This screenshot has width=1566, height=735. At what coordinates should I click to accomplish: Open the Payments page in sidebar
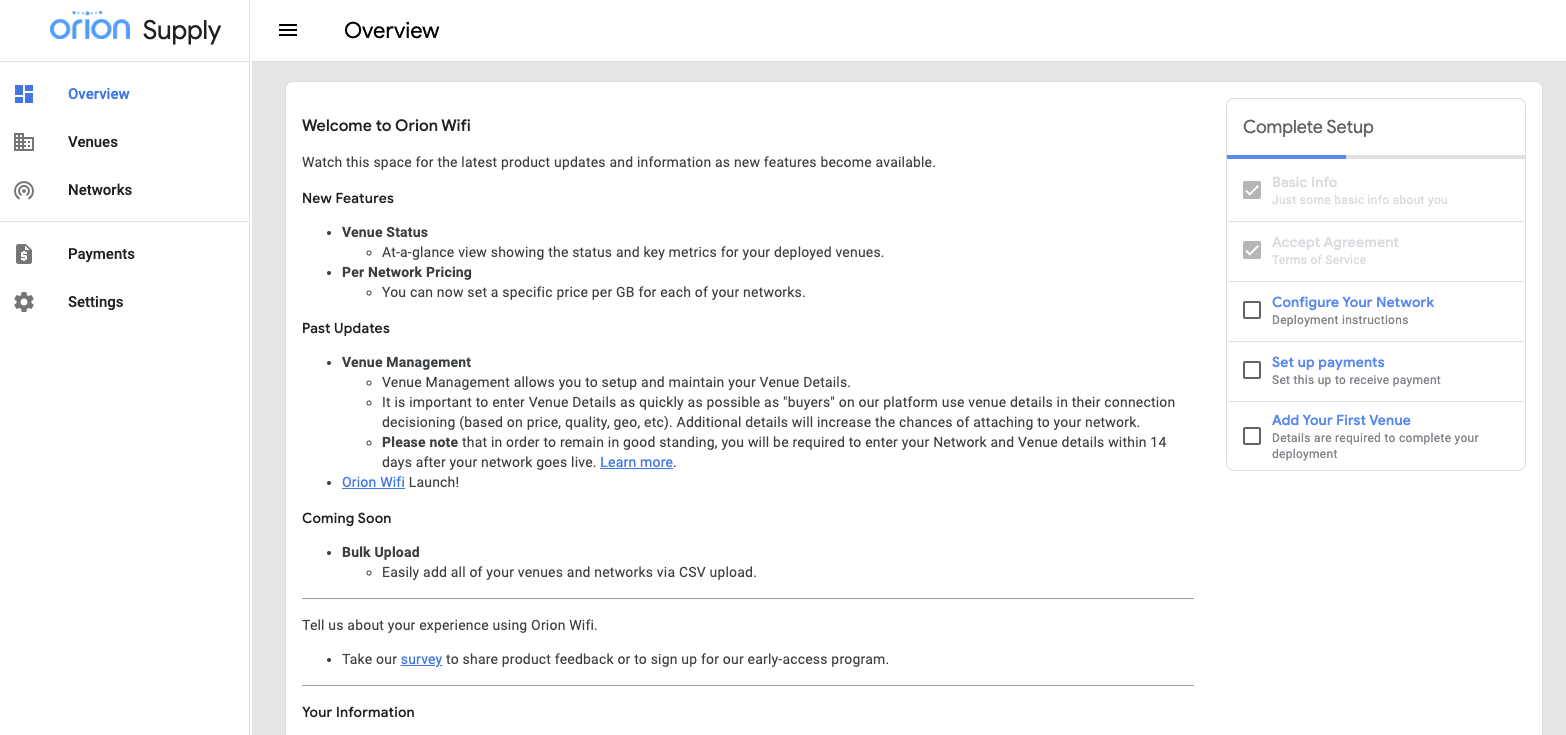[x=101, y=254]
